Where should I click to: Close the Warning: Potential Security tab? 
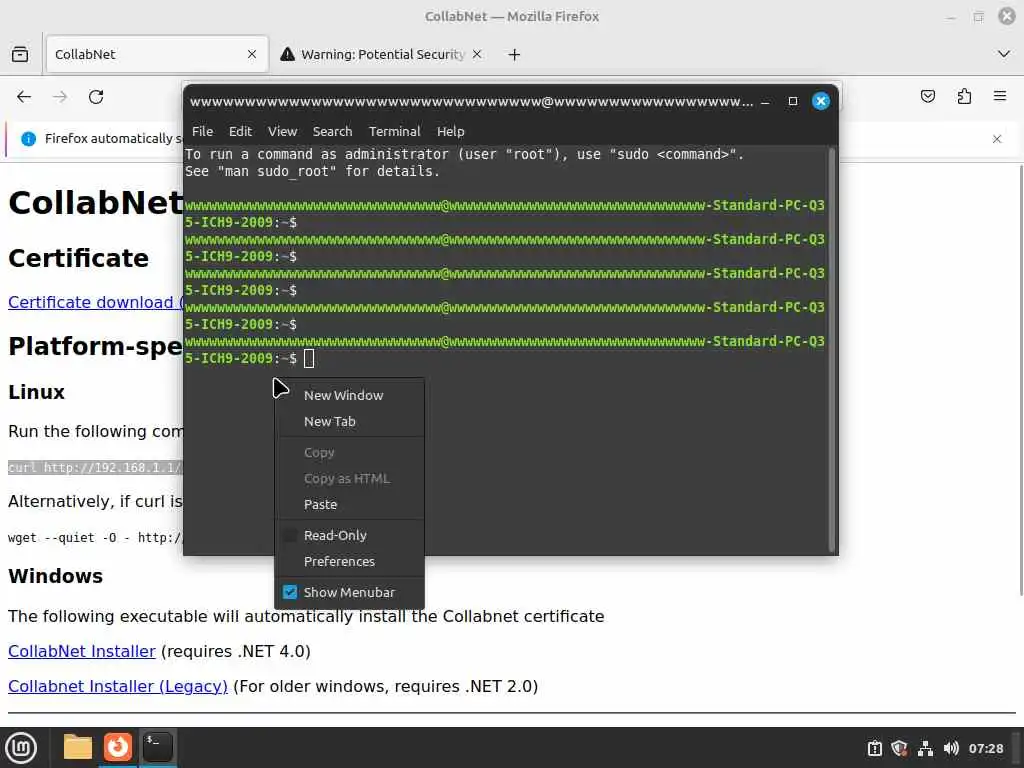pyautogui.click(x=477, y=54)
